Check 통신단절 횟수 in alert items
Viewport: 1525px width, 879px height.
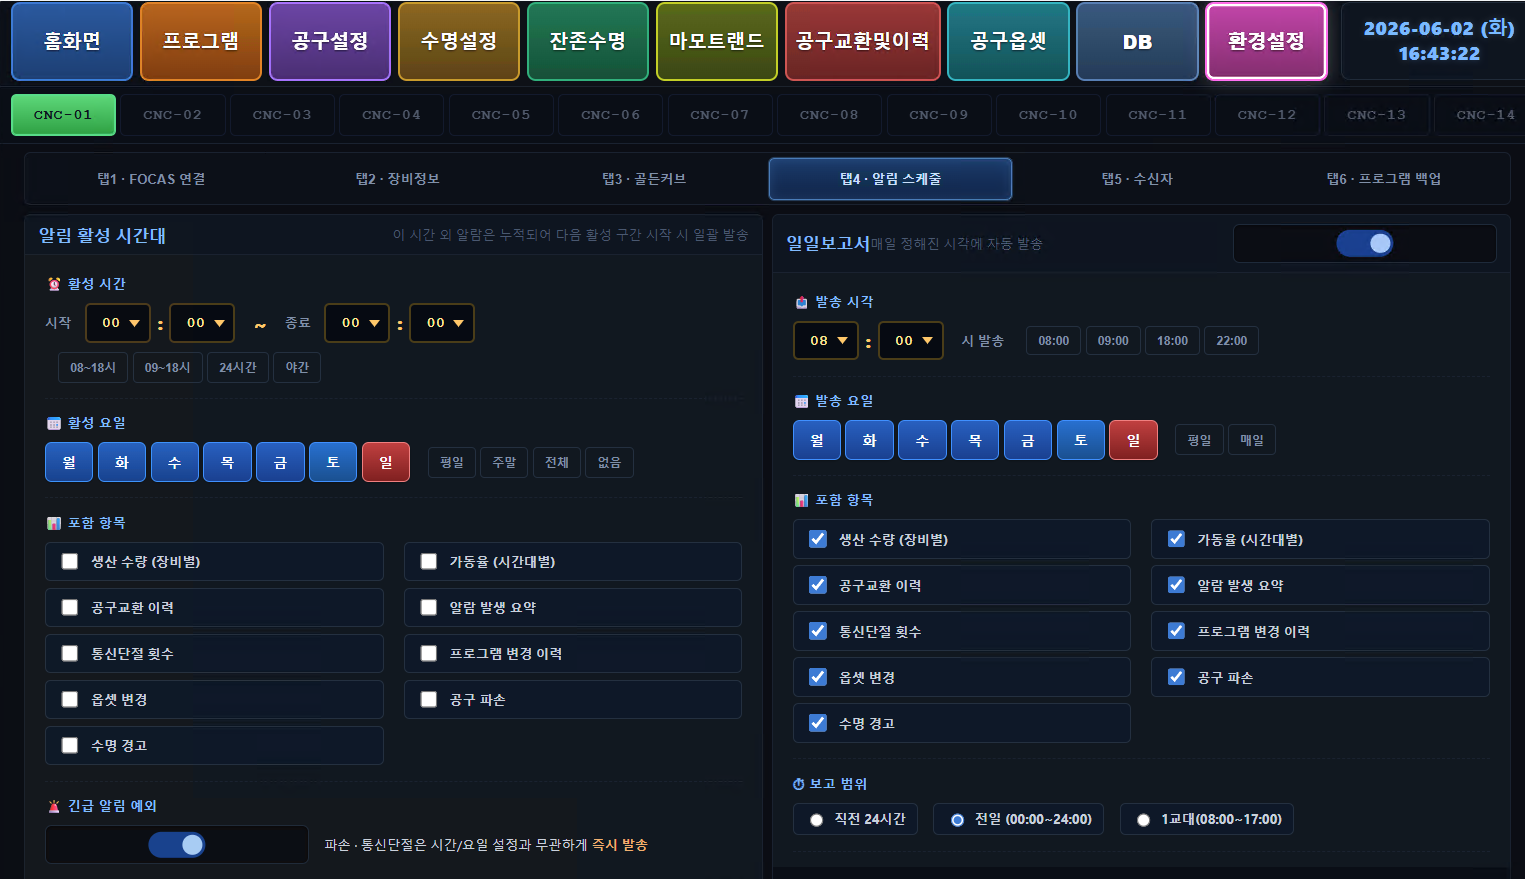pyautogui.click(x=70, y=654)
